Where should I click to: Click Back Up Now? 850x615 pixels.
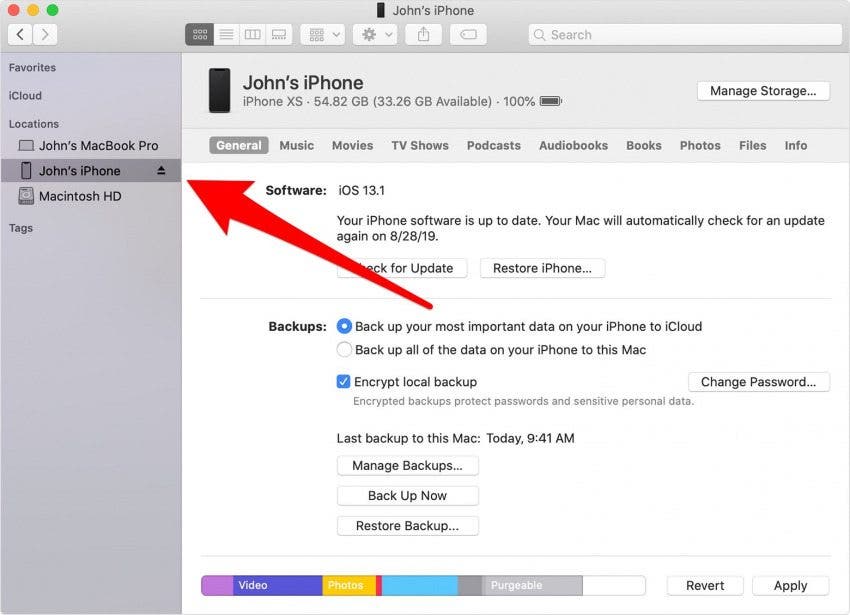[x=407, y=496]
